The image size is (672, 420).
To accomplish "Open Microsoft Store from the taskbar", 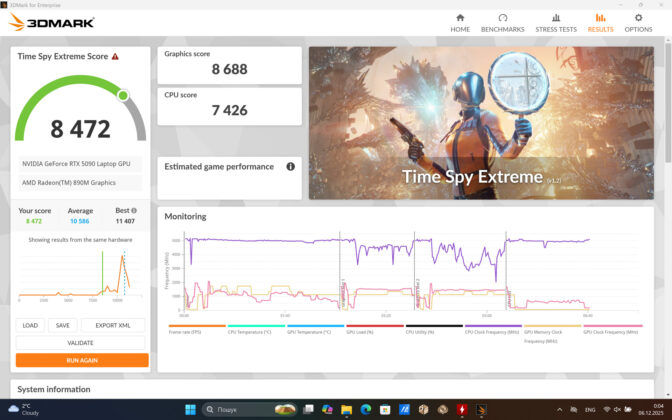I will click(384, 409).
